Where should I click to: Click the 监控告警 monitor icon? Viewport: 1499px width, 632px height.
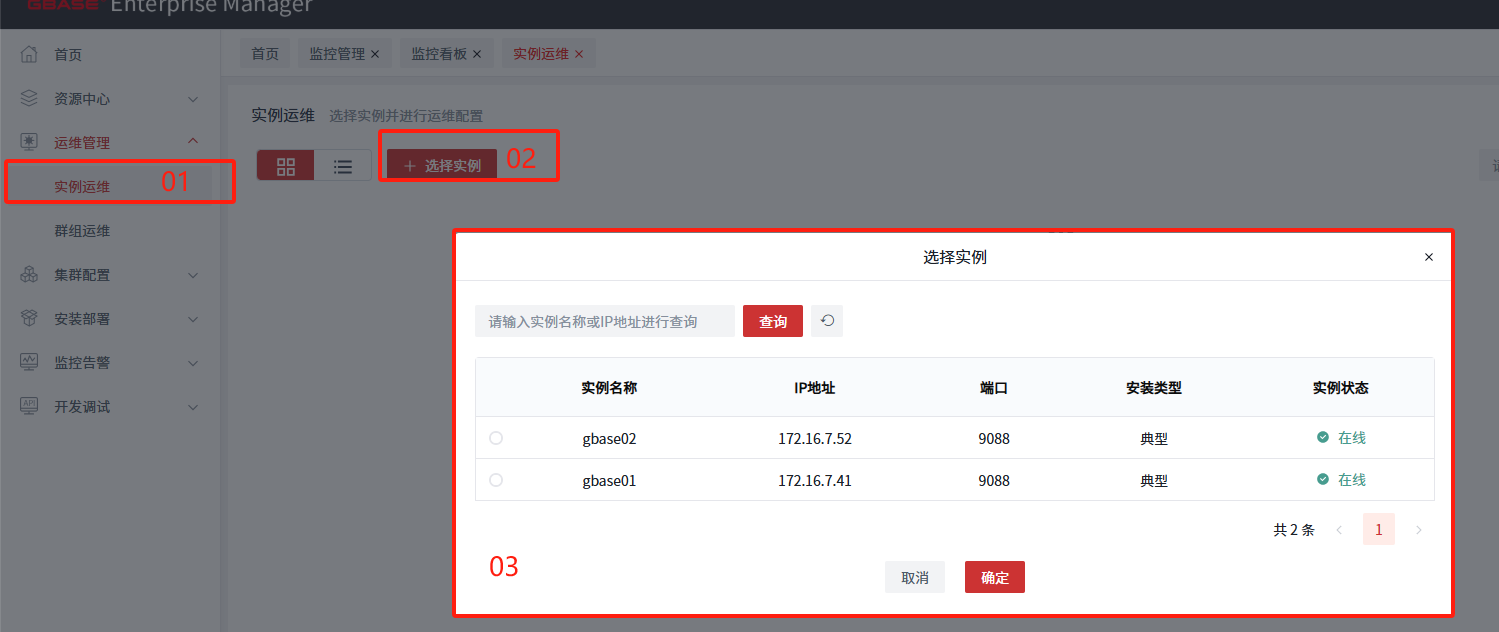click(29, 362)
